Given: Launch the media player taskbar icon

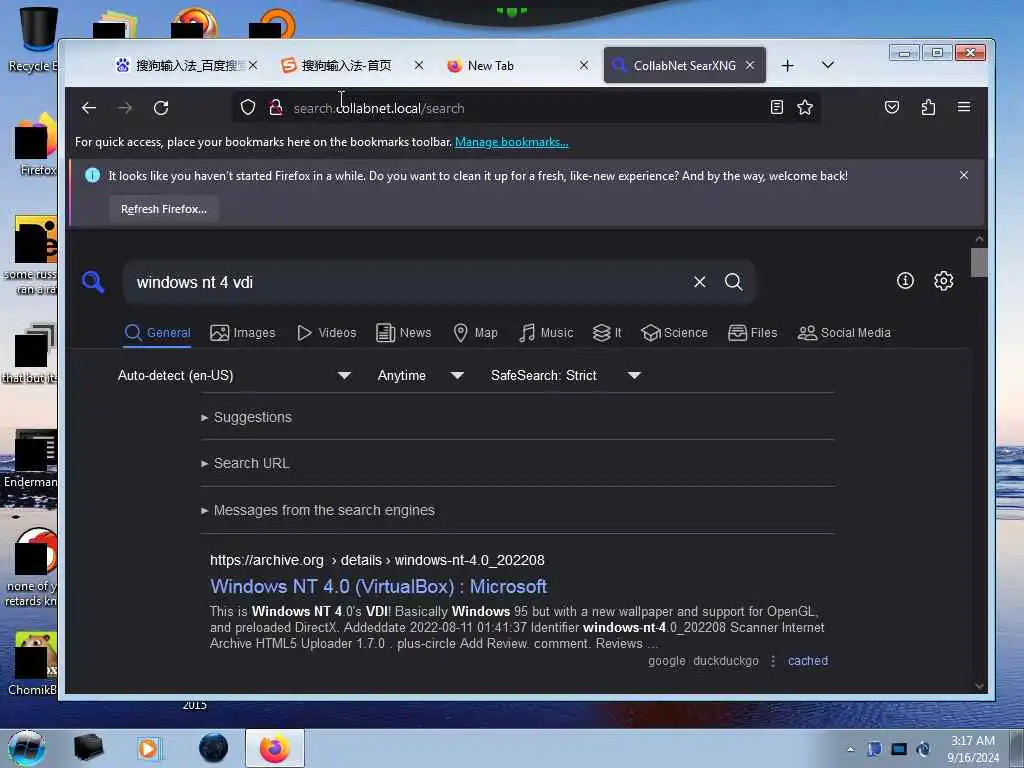Looking at the screenshot, I should point(148,748).
